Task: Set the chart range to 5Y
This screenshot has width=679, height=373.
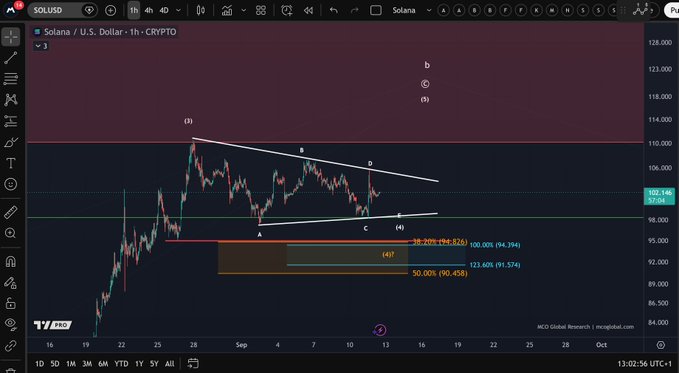Action: [x=154, y=363]
